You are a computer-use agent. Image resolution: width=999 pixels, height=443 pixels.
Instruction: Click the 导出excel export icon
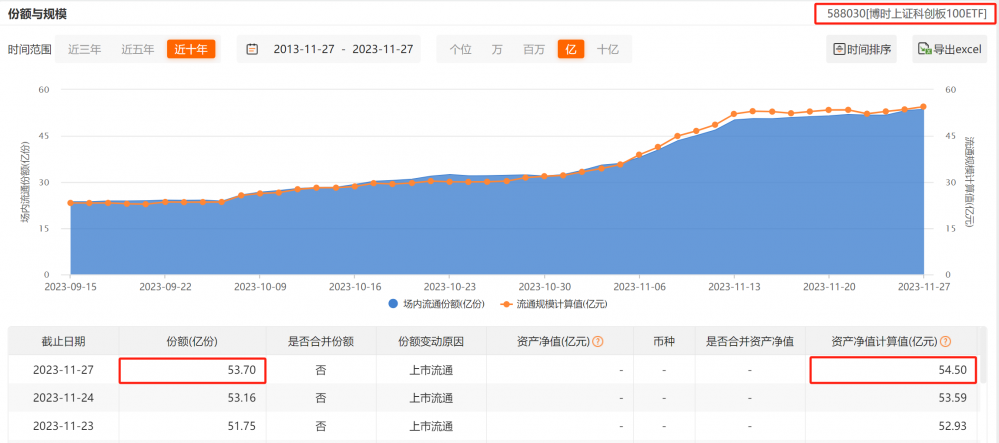tap(925, 49)
